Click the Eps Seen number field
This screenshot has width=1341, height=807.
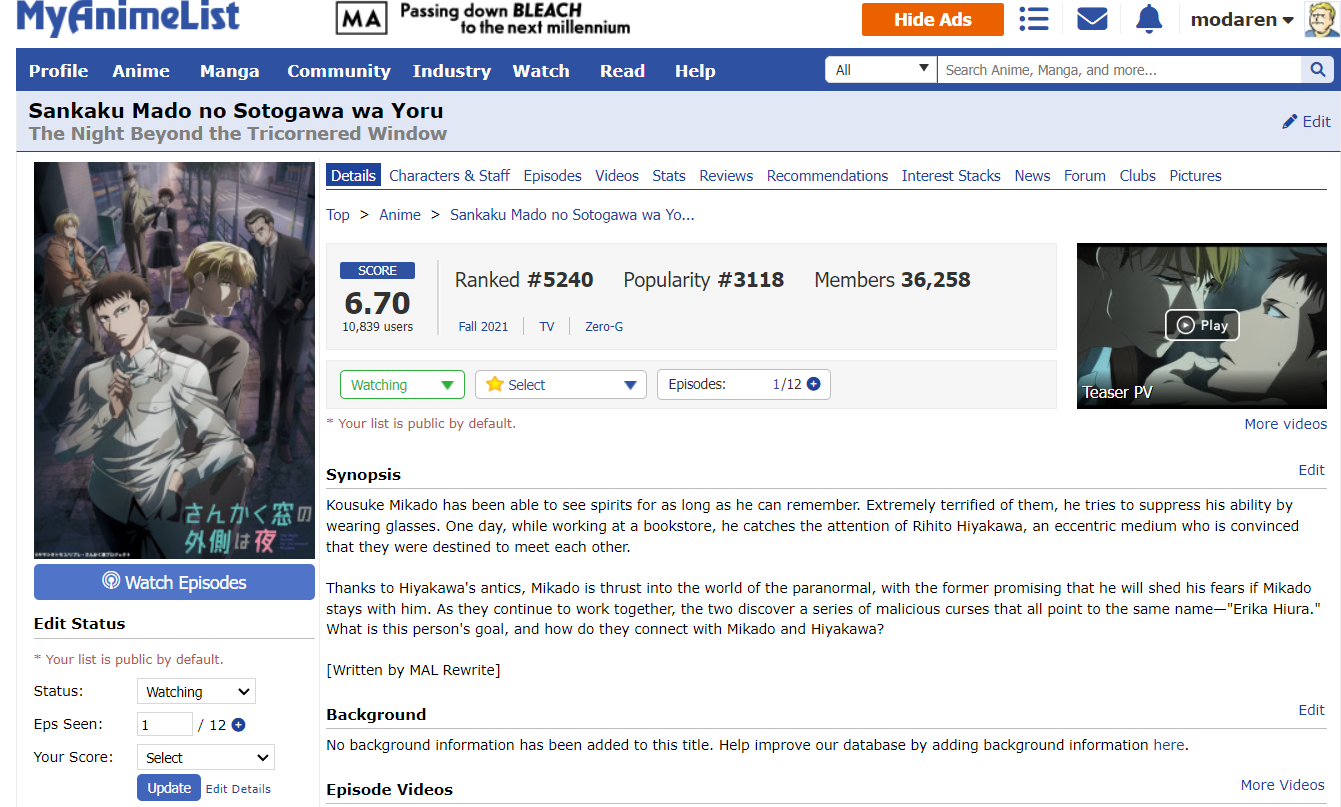(165, 725)
